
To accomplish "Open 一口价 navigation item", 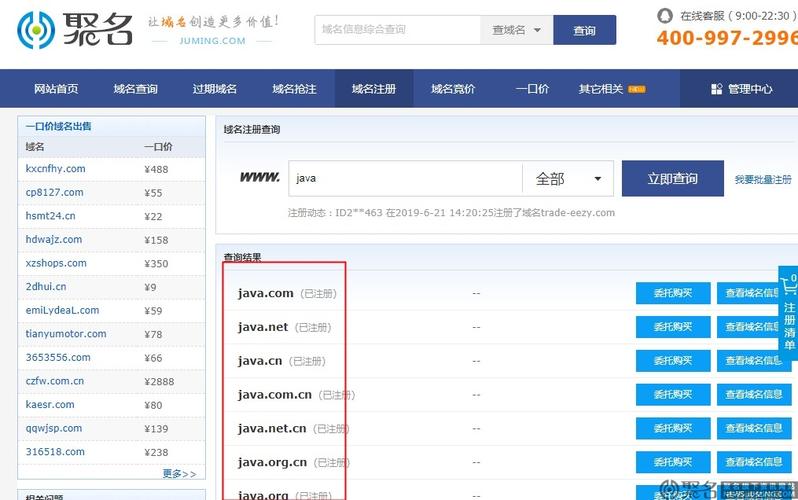I will point(532,89).
